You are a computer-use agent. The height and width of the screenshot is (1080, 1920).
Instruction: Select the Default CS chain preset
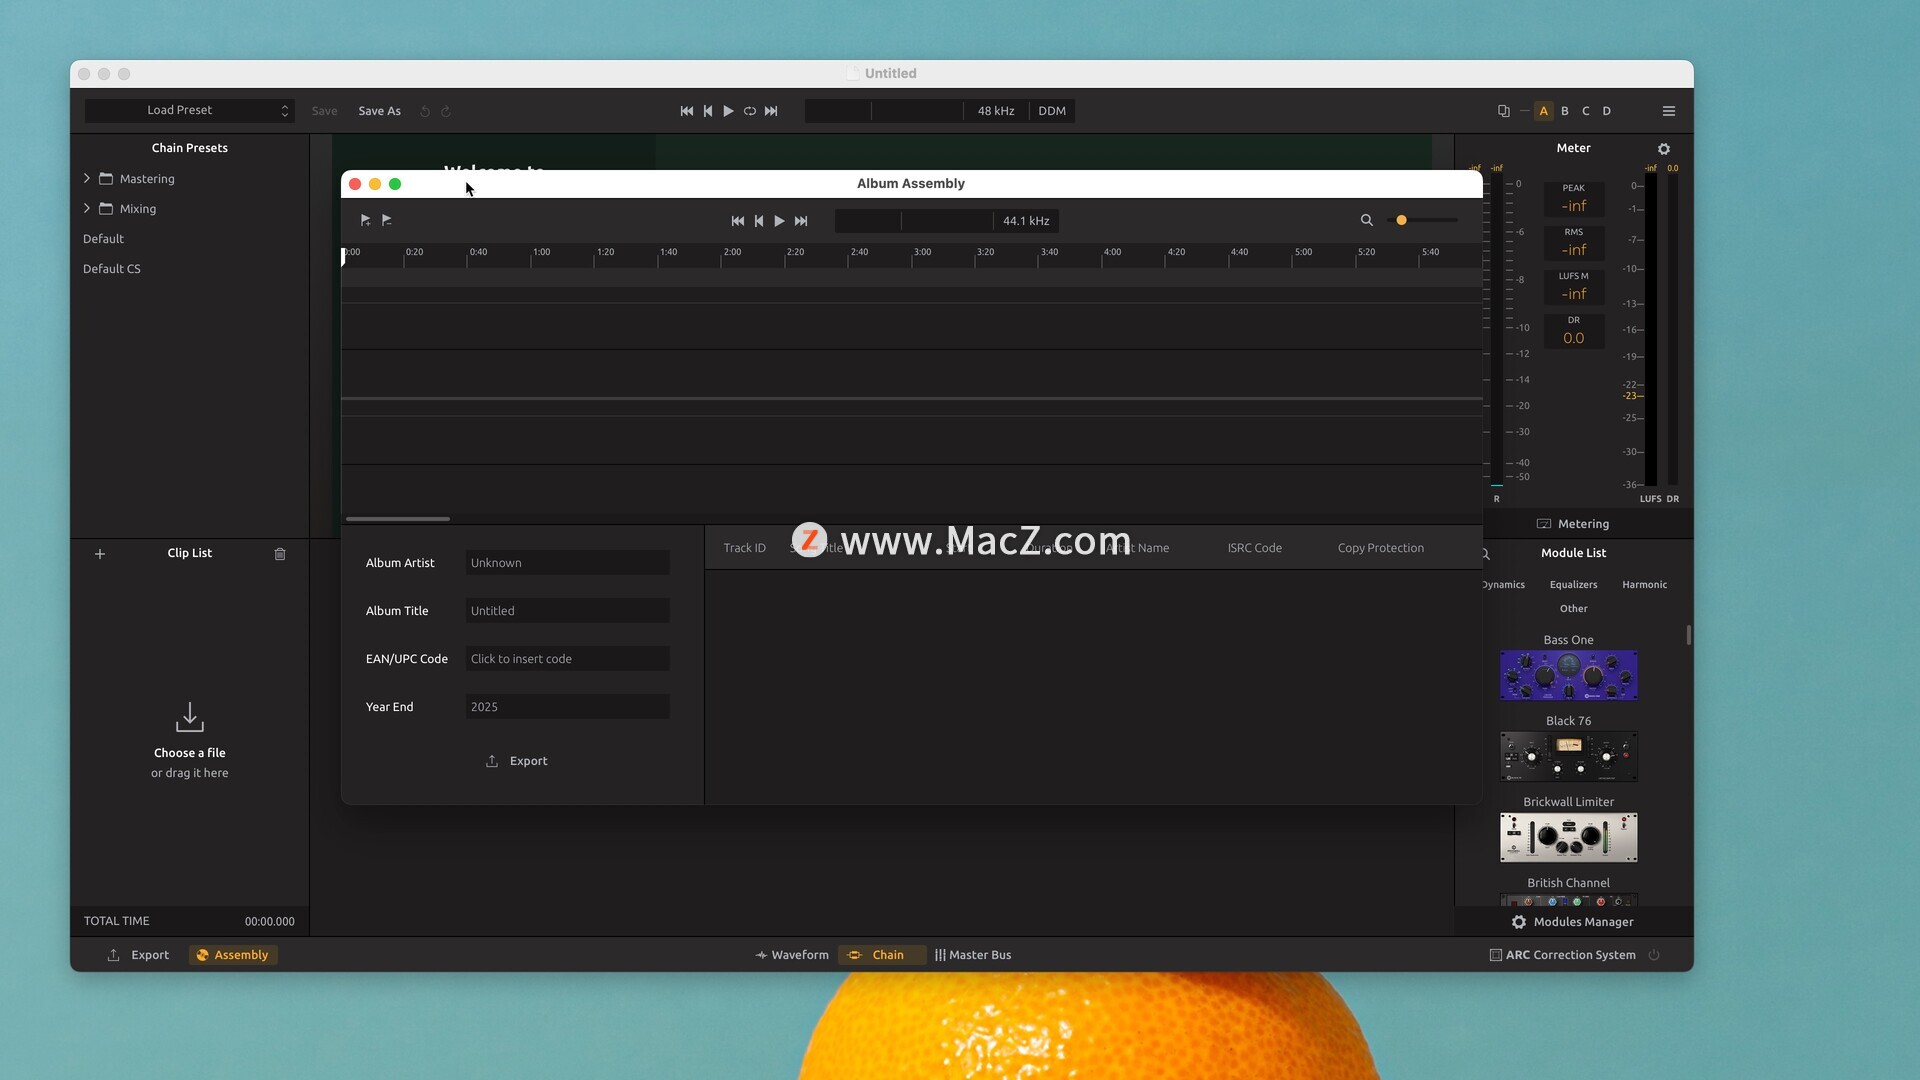(x=112, y=269)
